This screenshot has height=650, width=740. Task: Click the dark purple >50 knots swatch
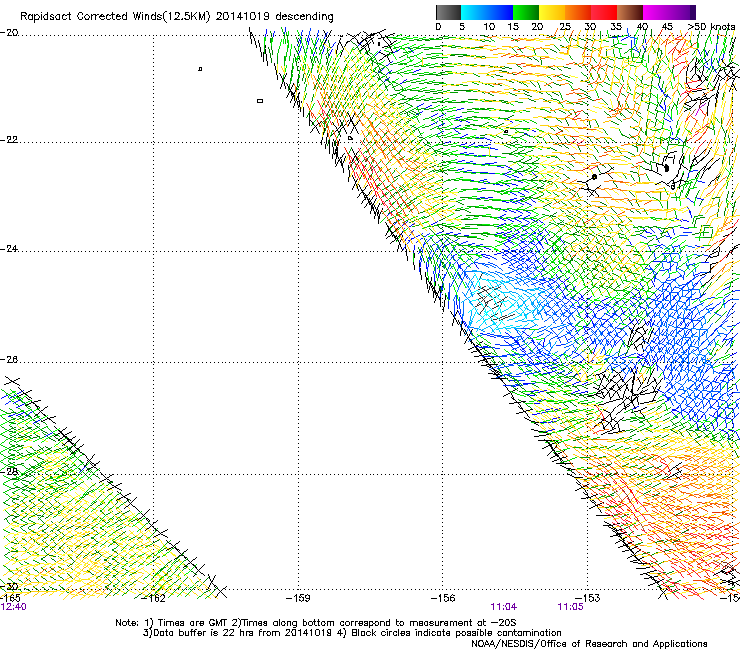[693, 12]
